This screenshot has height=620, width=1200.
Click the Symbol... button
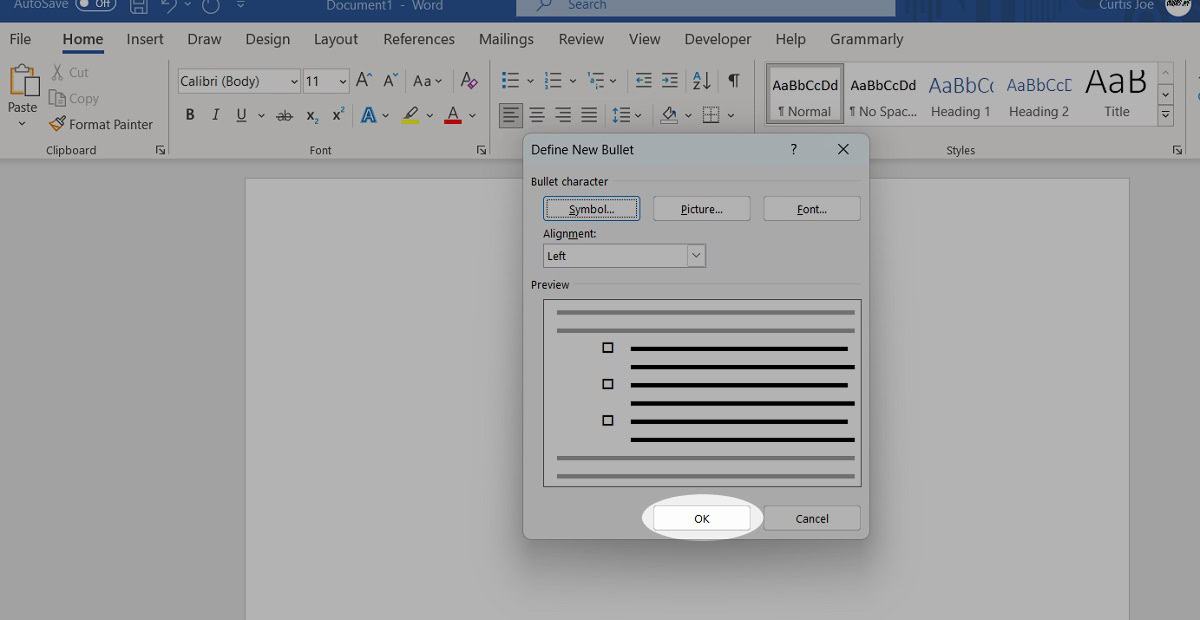tap(592, 209)
